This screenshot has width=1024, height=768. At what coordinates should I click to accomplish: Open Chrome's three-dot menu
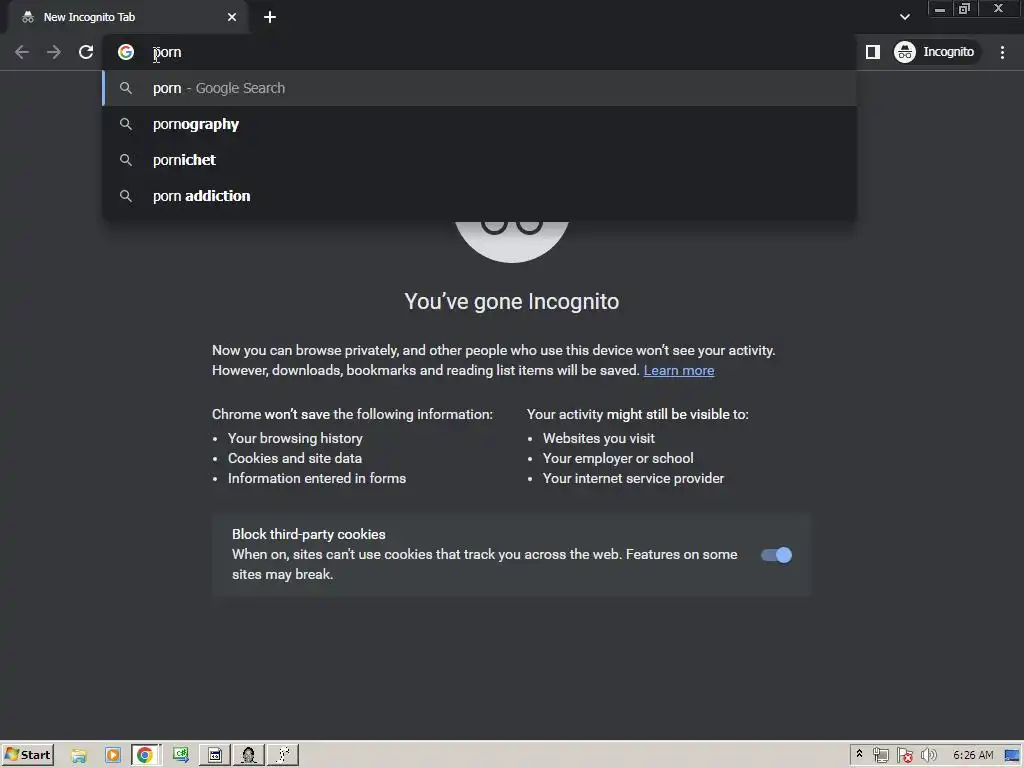(1002, 52)
